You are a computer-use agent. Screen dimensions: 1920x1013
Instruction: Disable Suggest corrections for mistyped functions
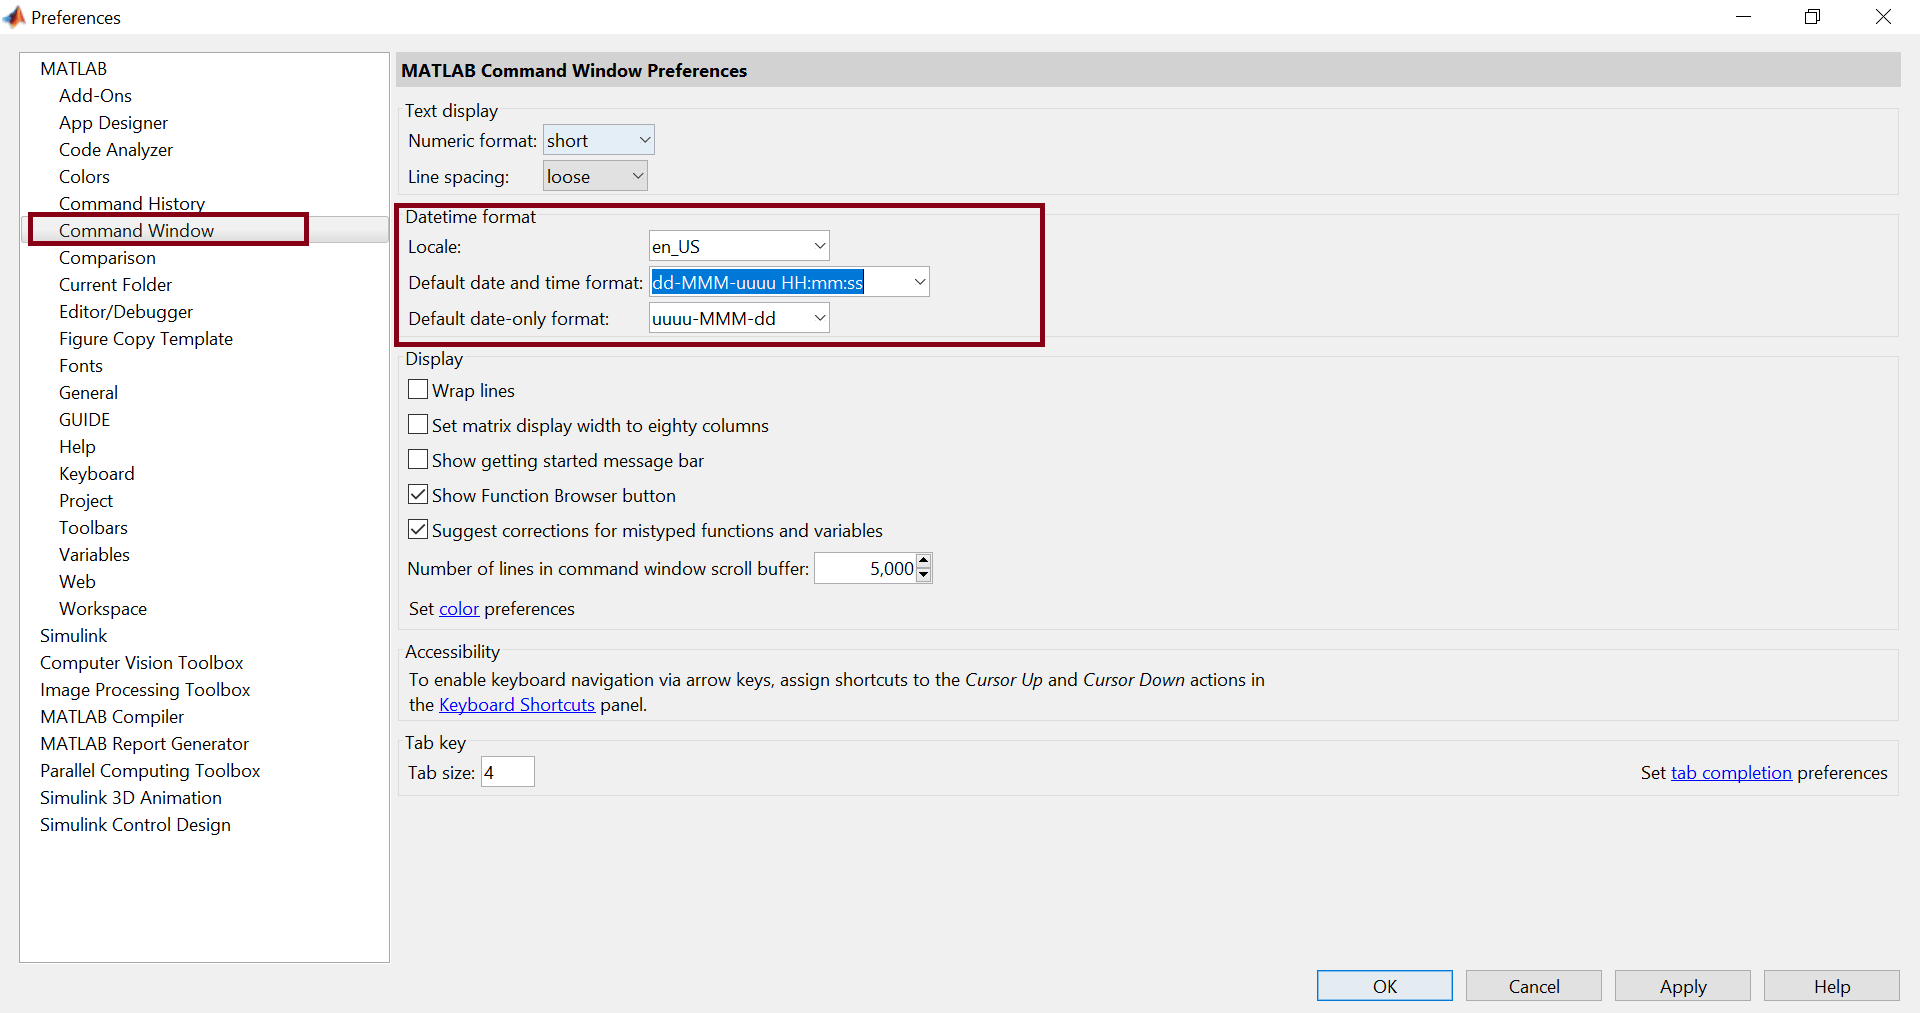[x=418, y=530]
